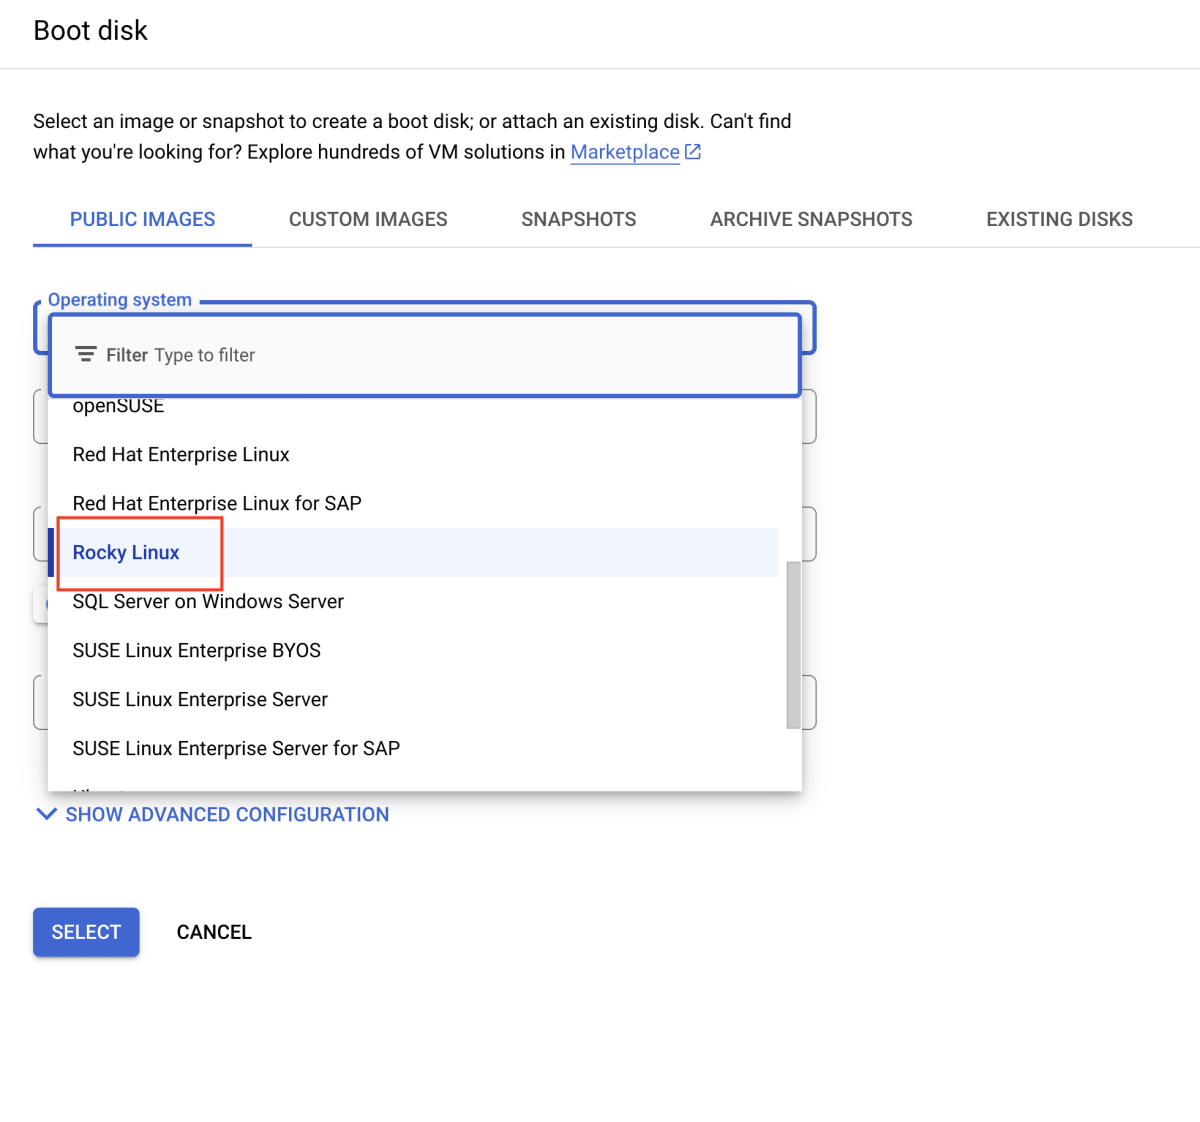Switch to the Public Images tab
This screenshot has width=1200, height=1122.
(x=143, y=219)
